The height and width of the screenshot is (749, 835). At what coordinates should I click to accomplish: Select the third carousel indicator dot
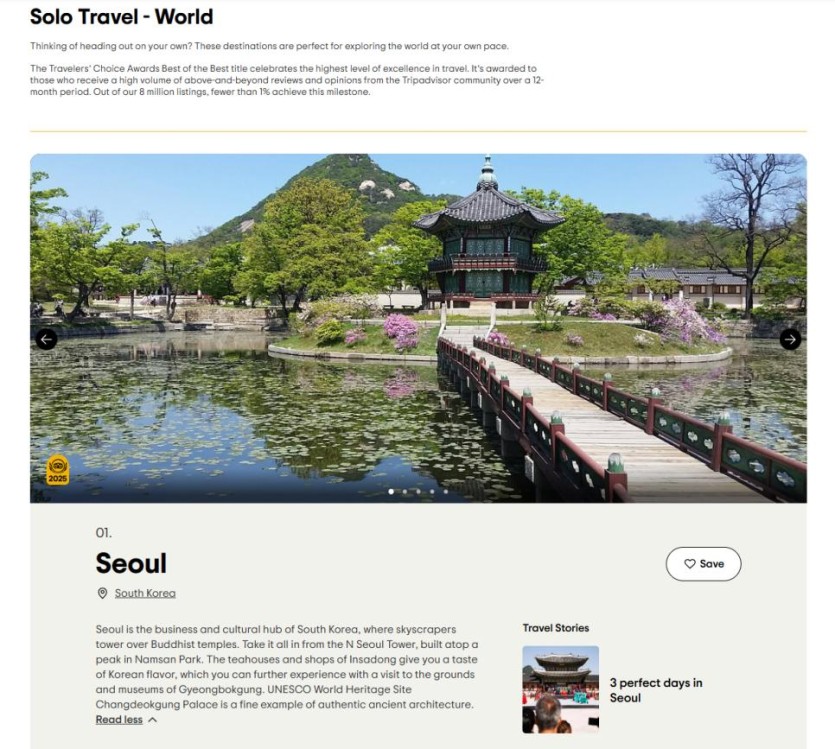(418, 492)
